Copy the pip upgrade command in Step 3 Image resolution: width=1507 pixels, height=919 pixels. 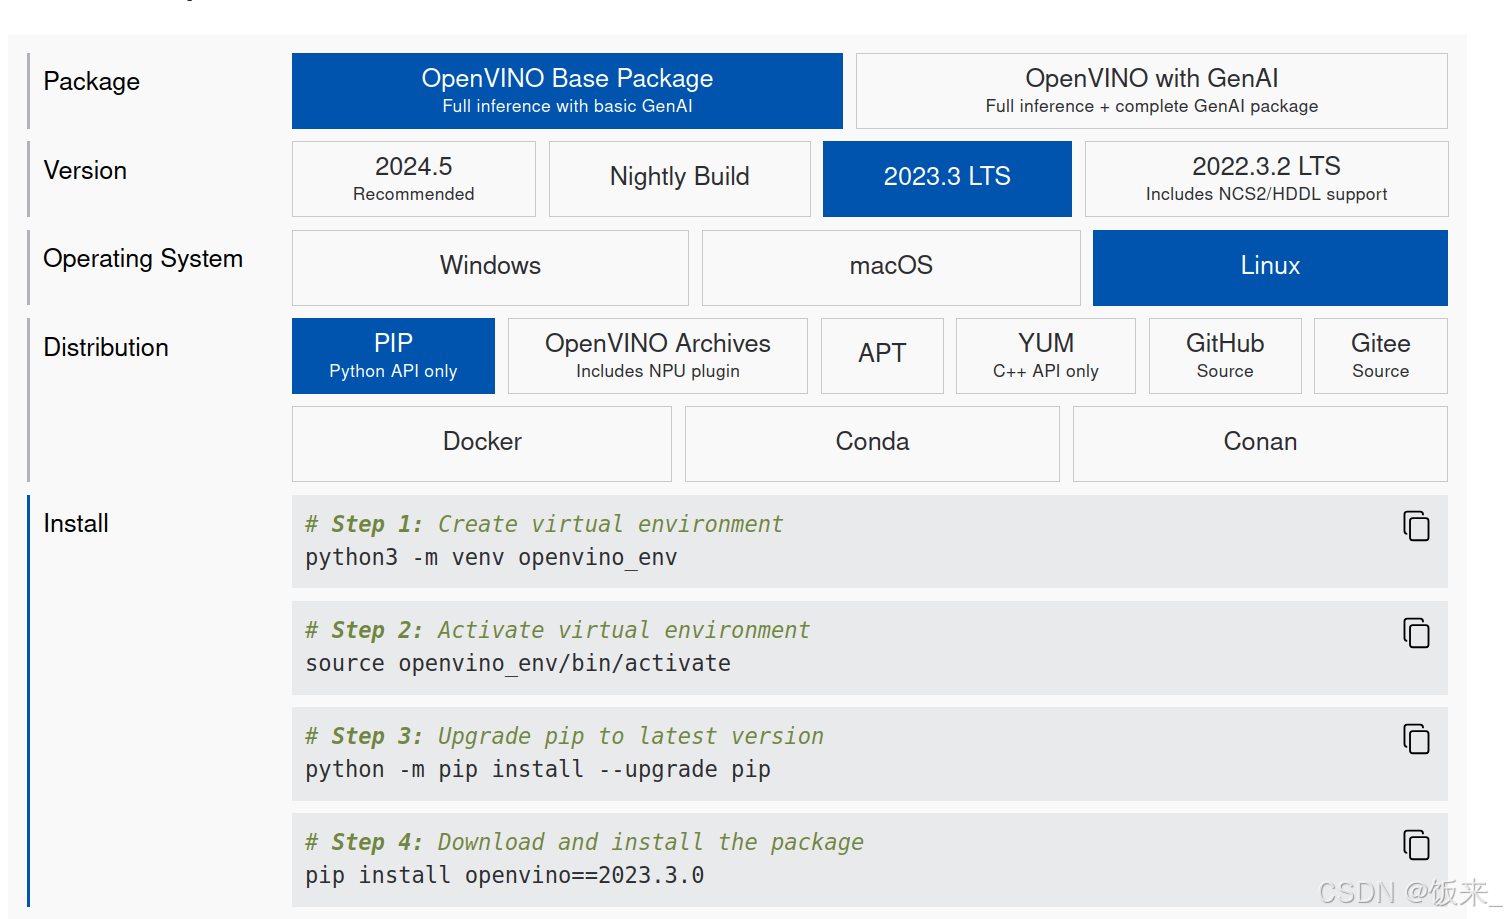[1416, 739]
